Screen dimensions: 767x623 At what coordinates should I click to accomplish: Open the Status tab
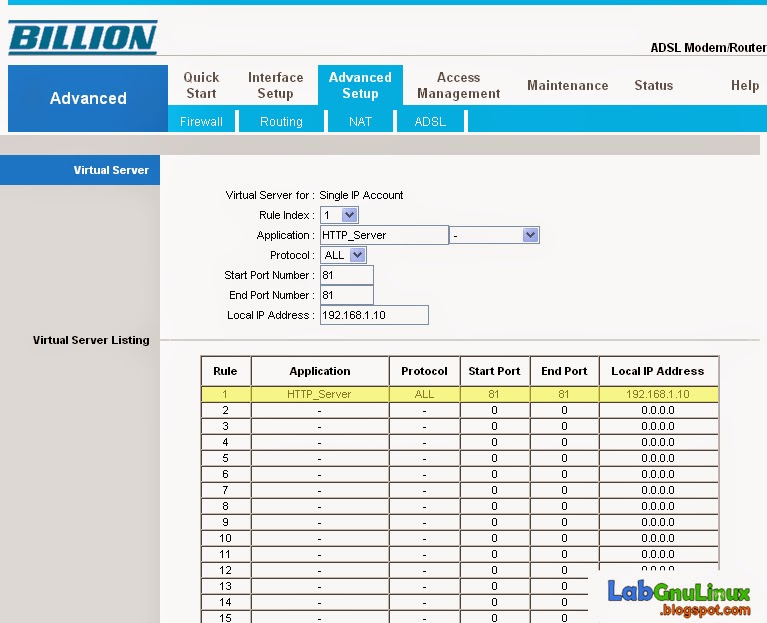654,85
